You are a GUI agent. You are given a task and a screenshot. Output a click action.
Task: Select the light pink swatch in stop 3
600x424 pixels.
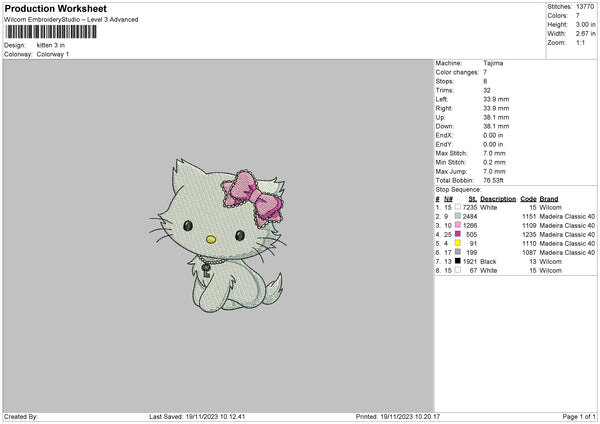(457, 225)
